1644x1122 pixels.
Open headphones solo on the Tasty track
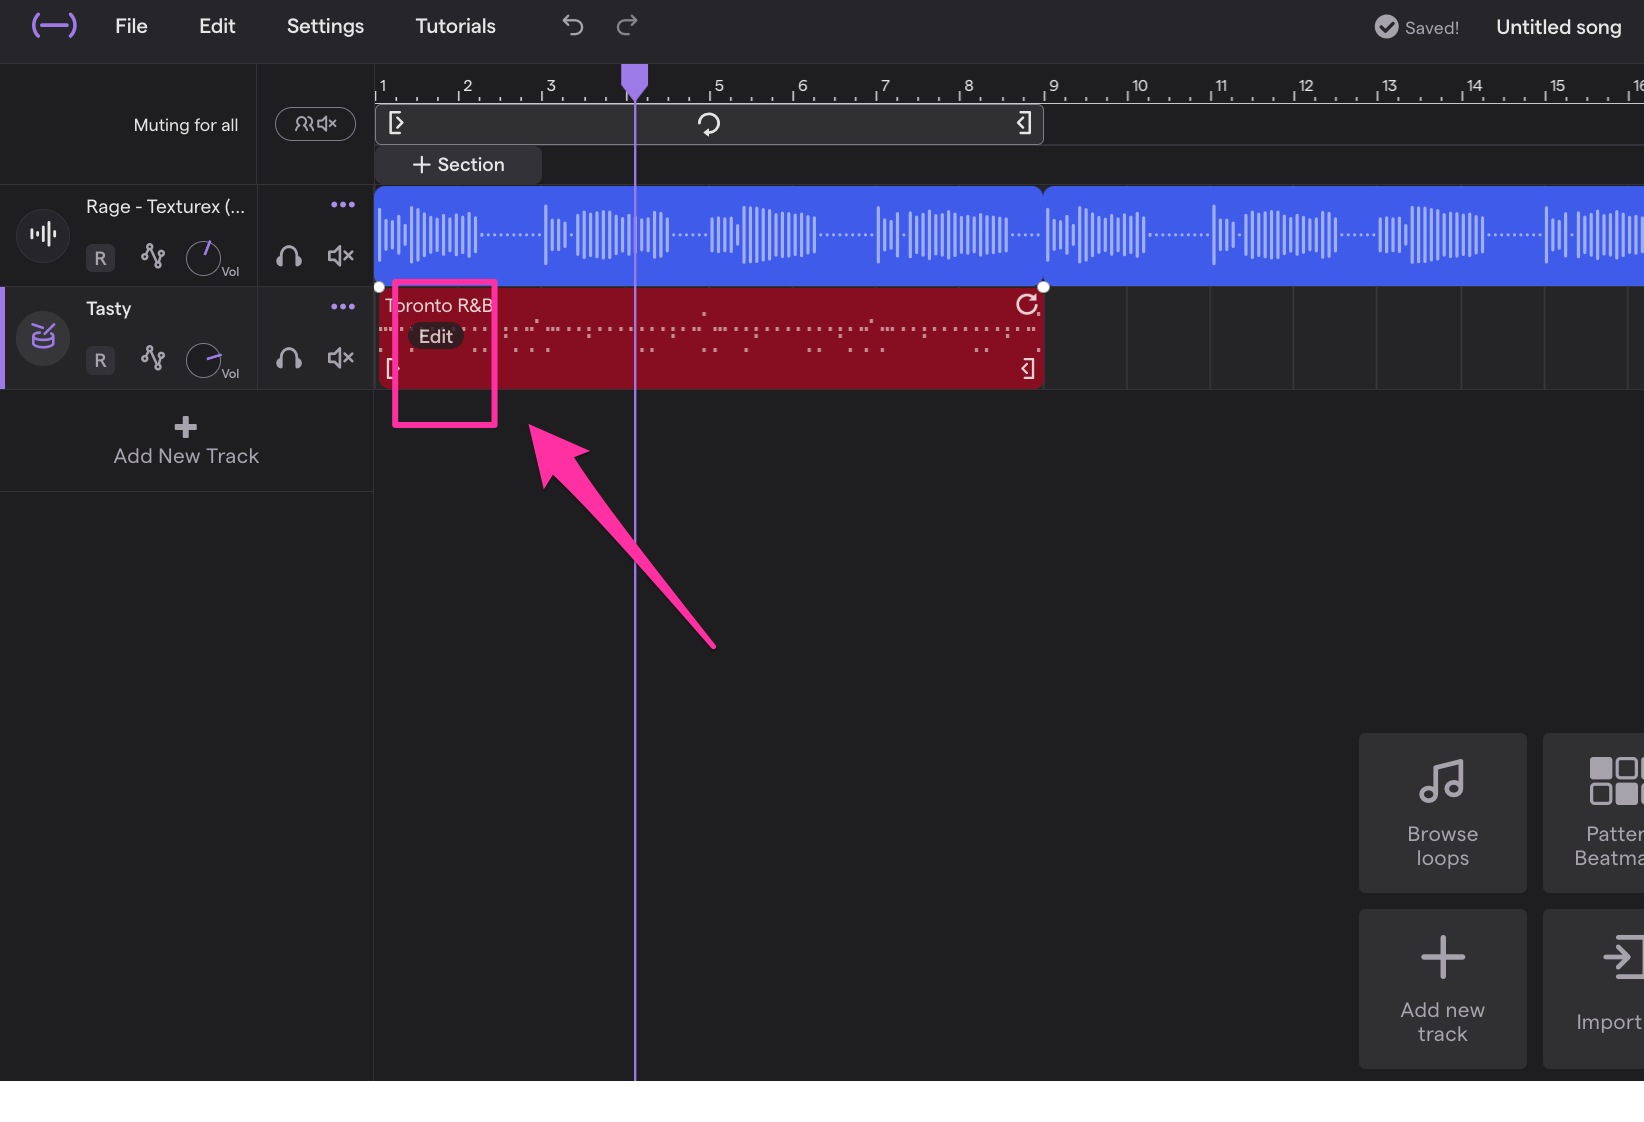(x=288, y=358)
